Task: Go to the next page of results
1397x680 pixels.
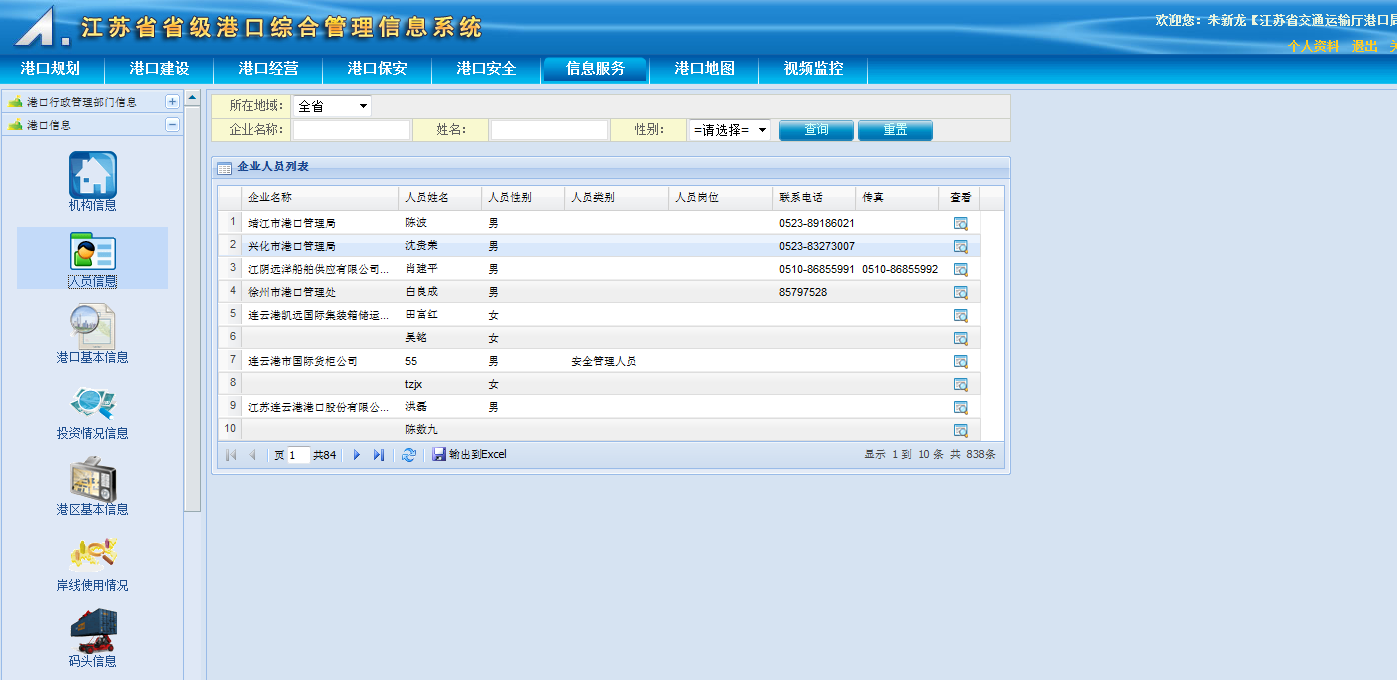Action: coord(357,455)
